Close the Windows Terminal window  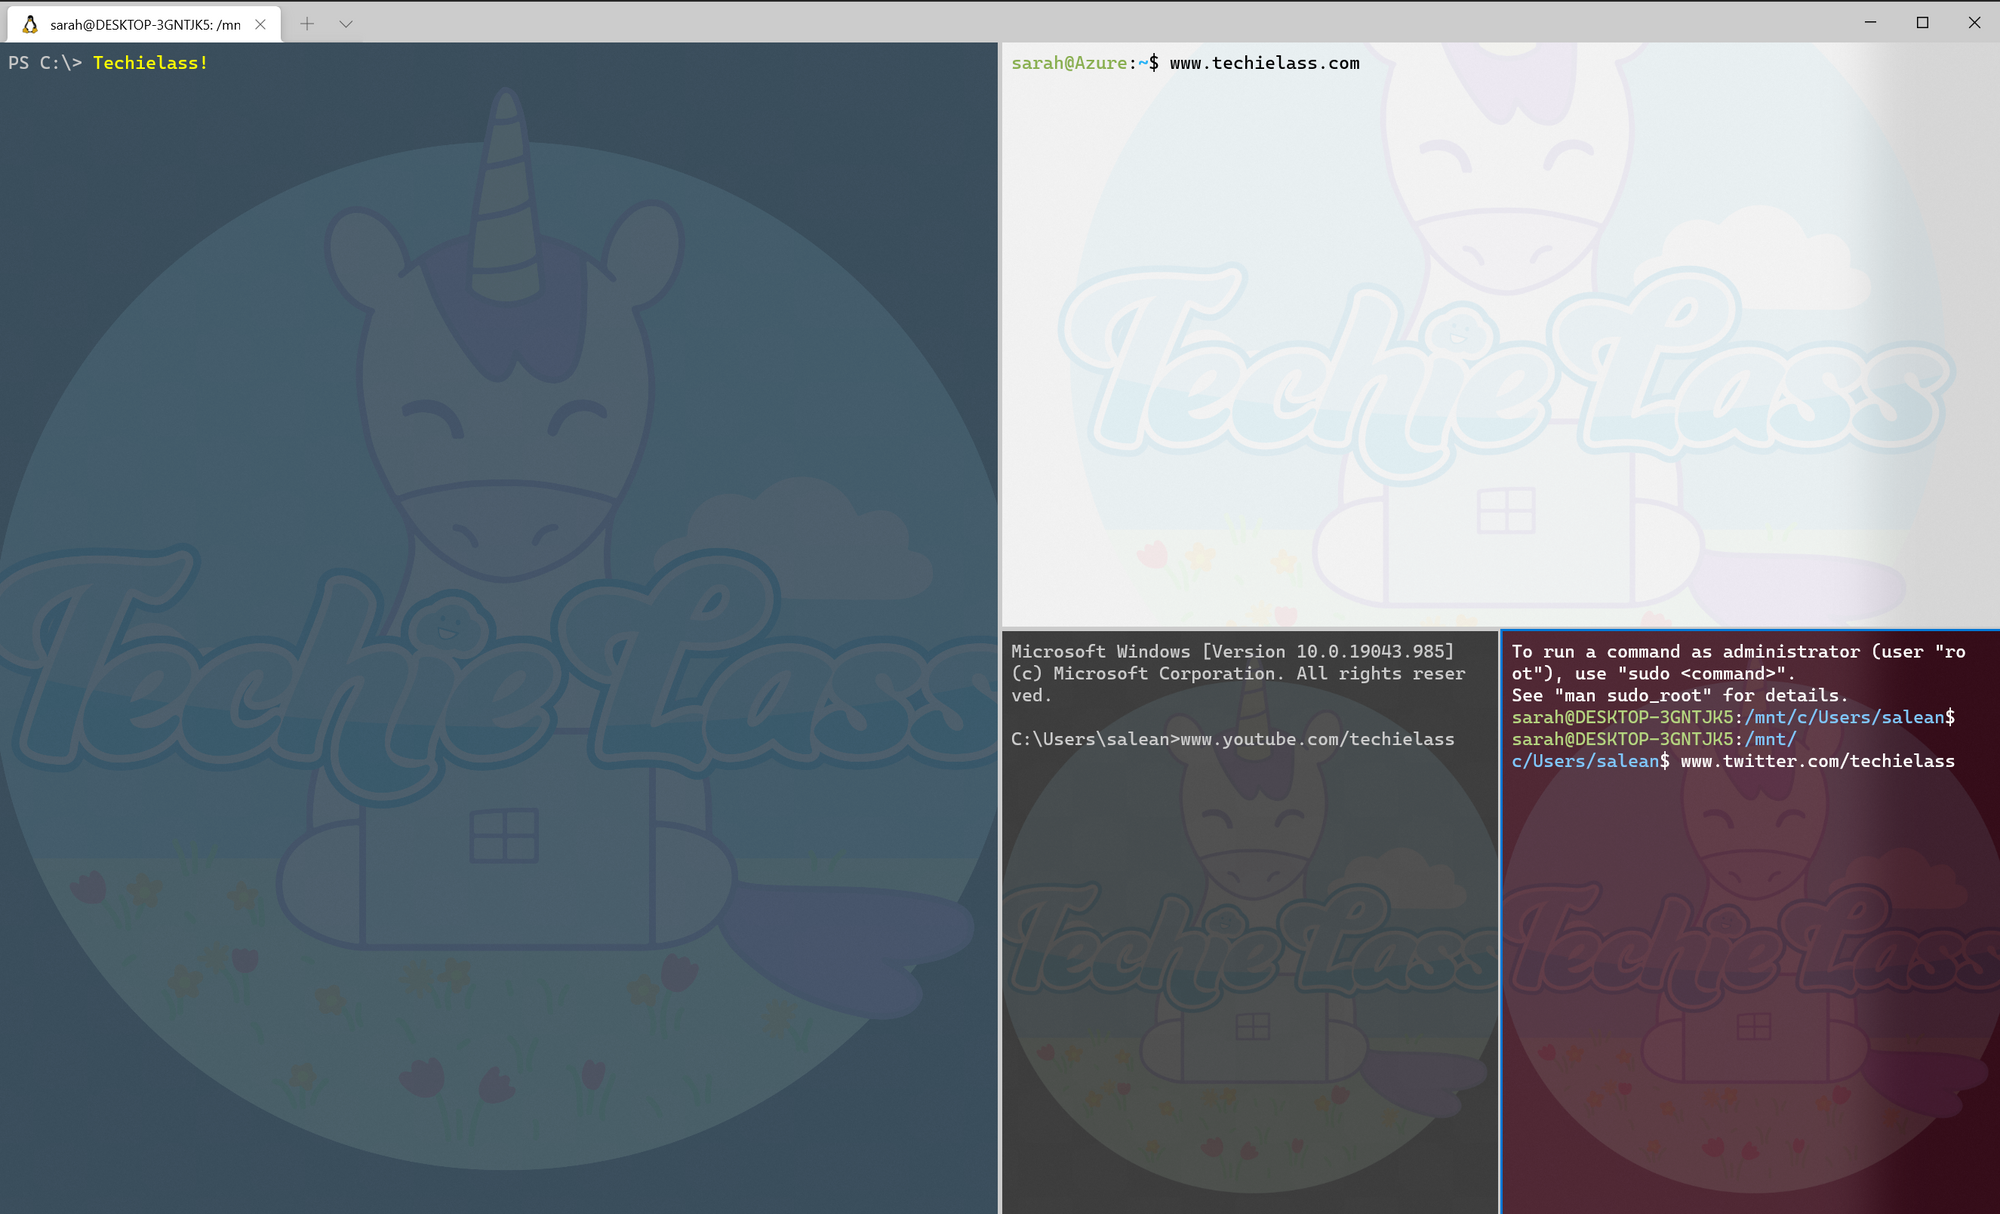click(x=1974, y=22)
